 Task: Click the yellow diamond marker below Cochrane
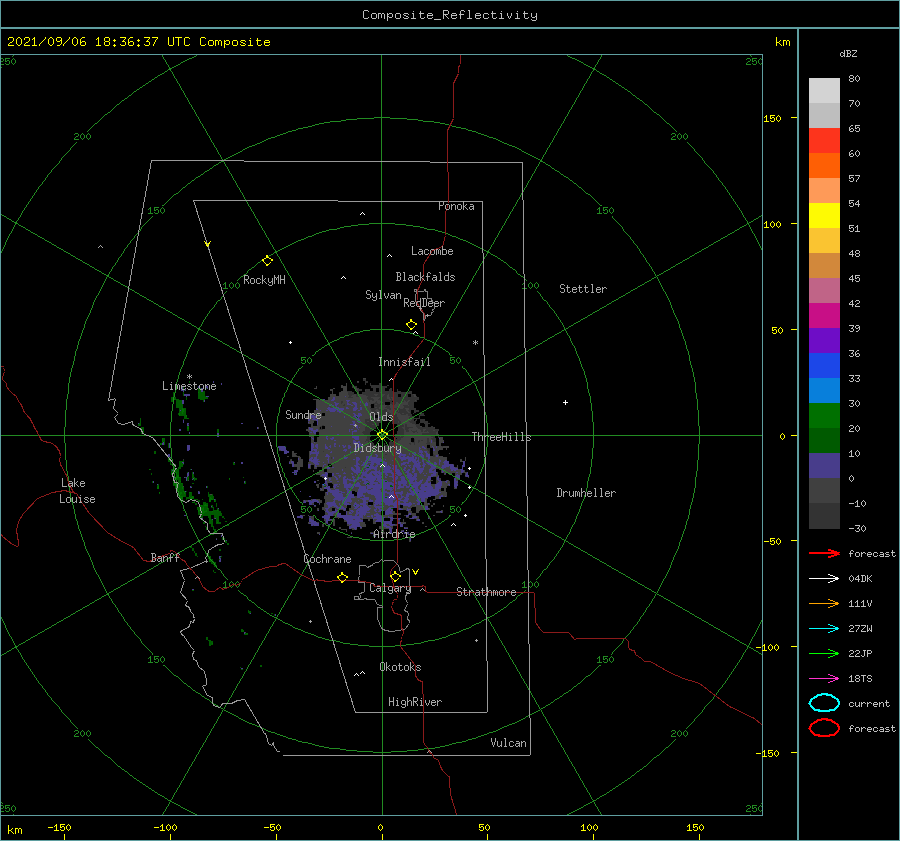pyautogui.click(x=343, y=578)
